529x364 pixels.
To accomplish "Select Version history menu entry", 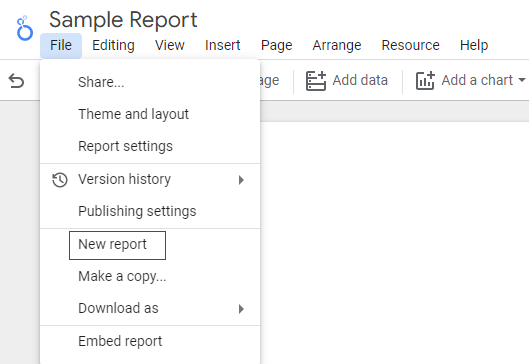I will coord(150,179).
